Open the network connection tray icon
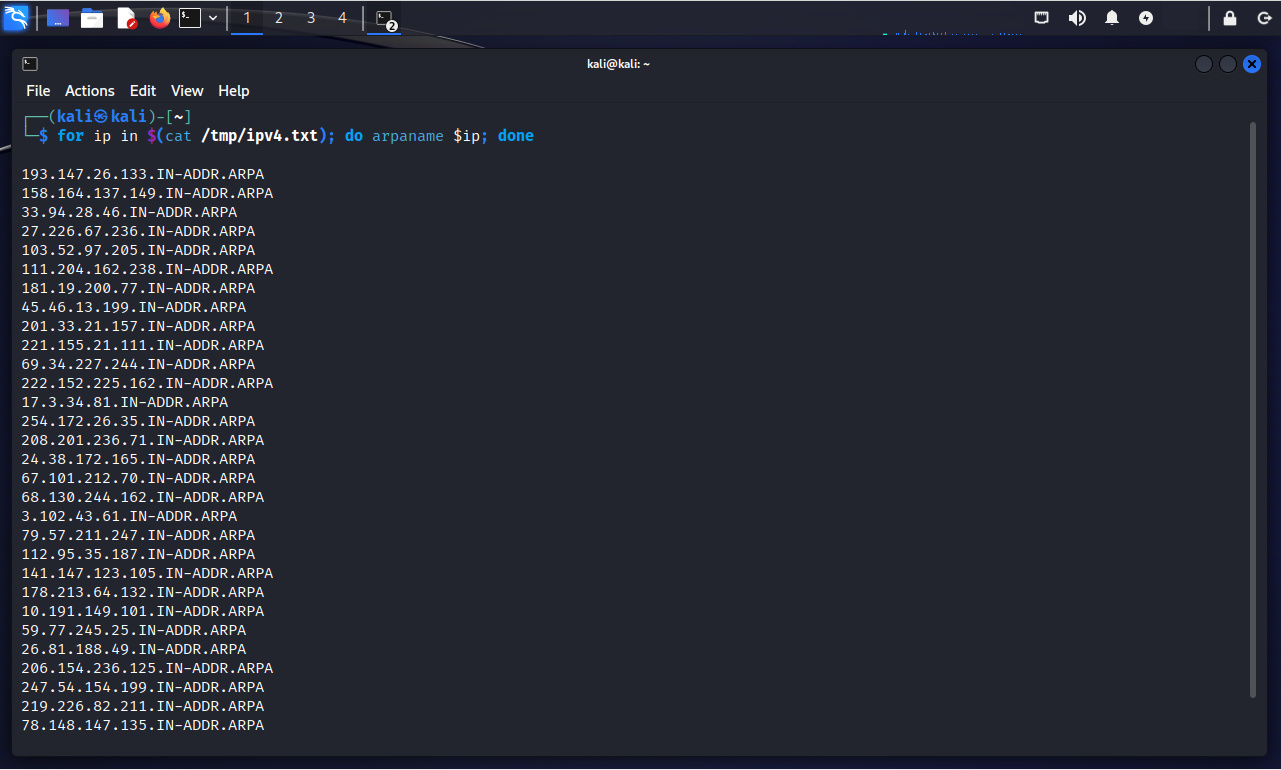This screenshot has width=1281, height=770. point(1041,18)
